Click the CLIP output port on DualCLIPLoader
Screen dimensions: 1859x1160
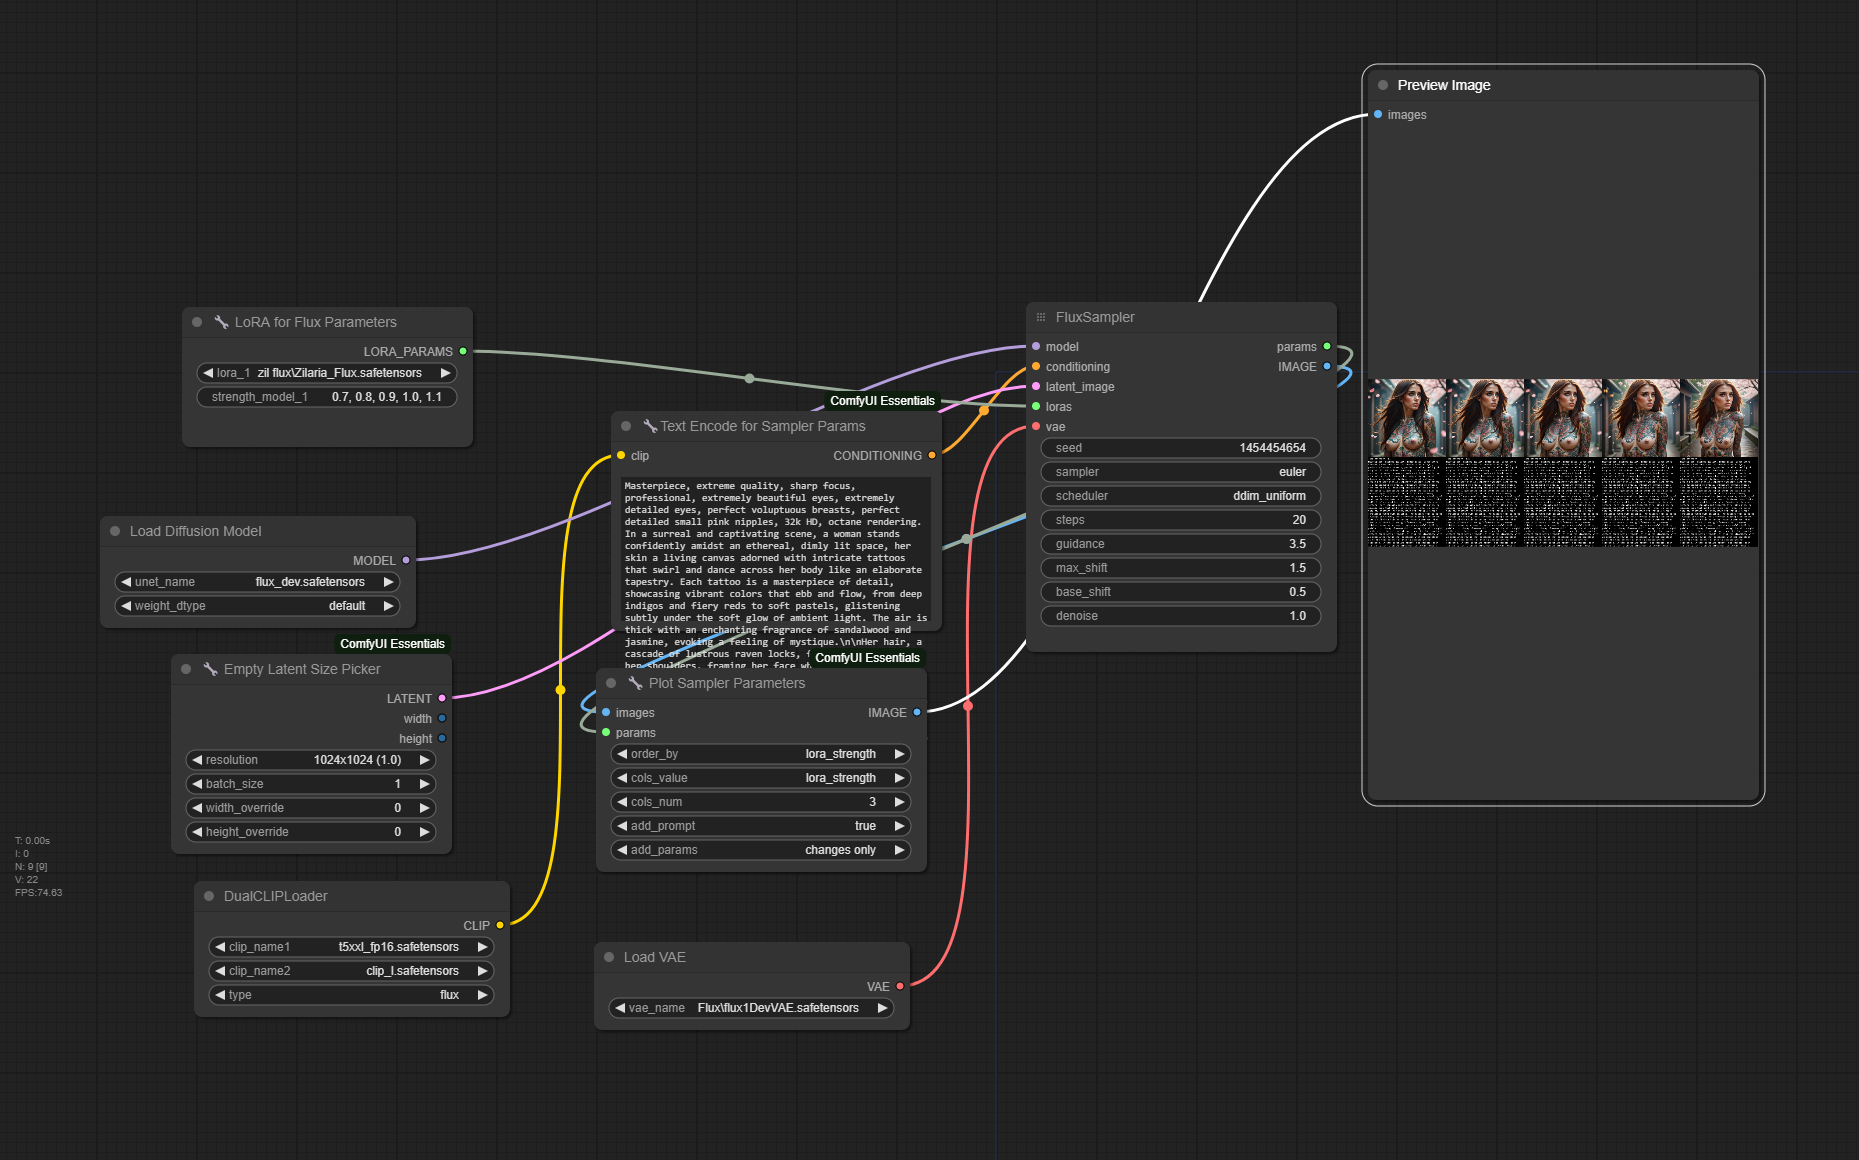click(x=500, y=925)
